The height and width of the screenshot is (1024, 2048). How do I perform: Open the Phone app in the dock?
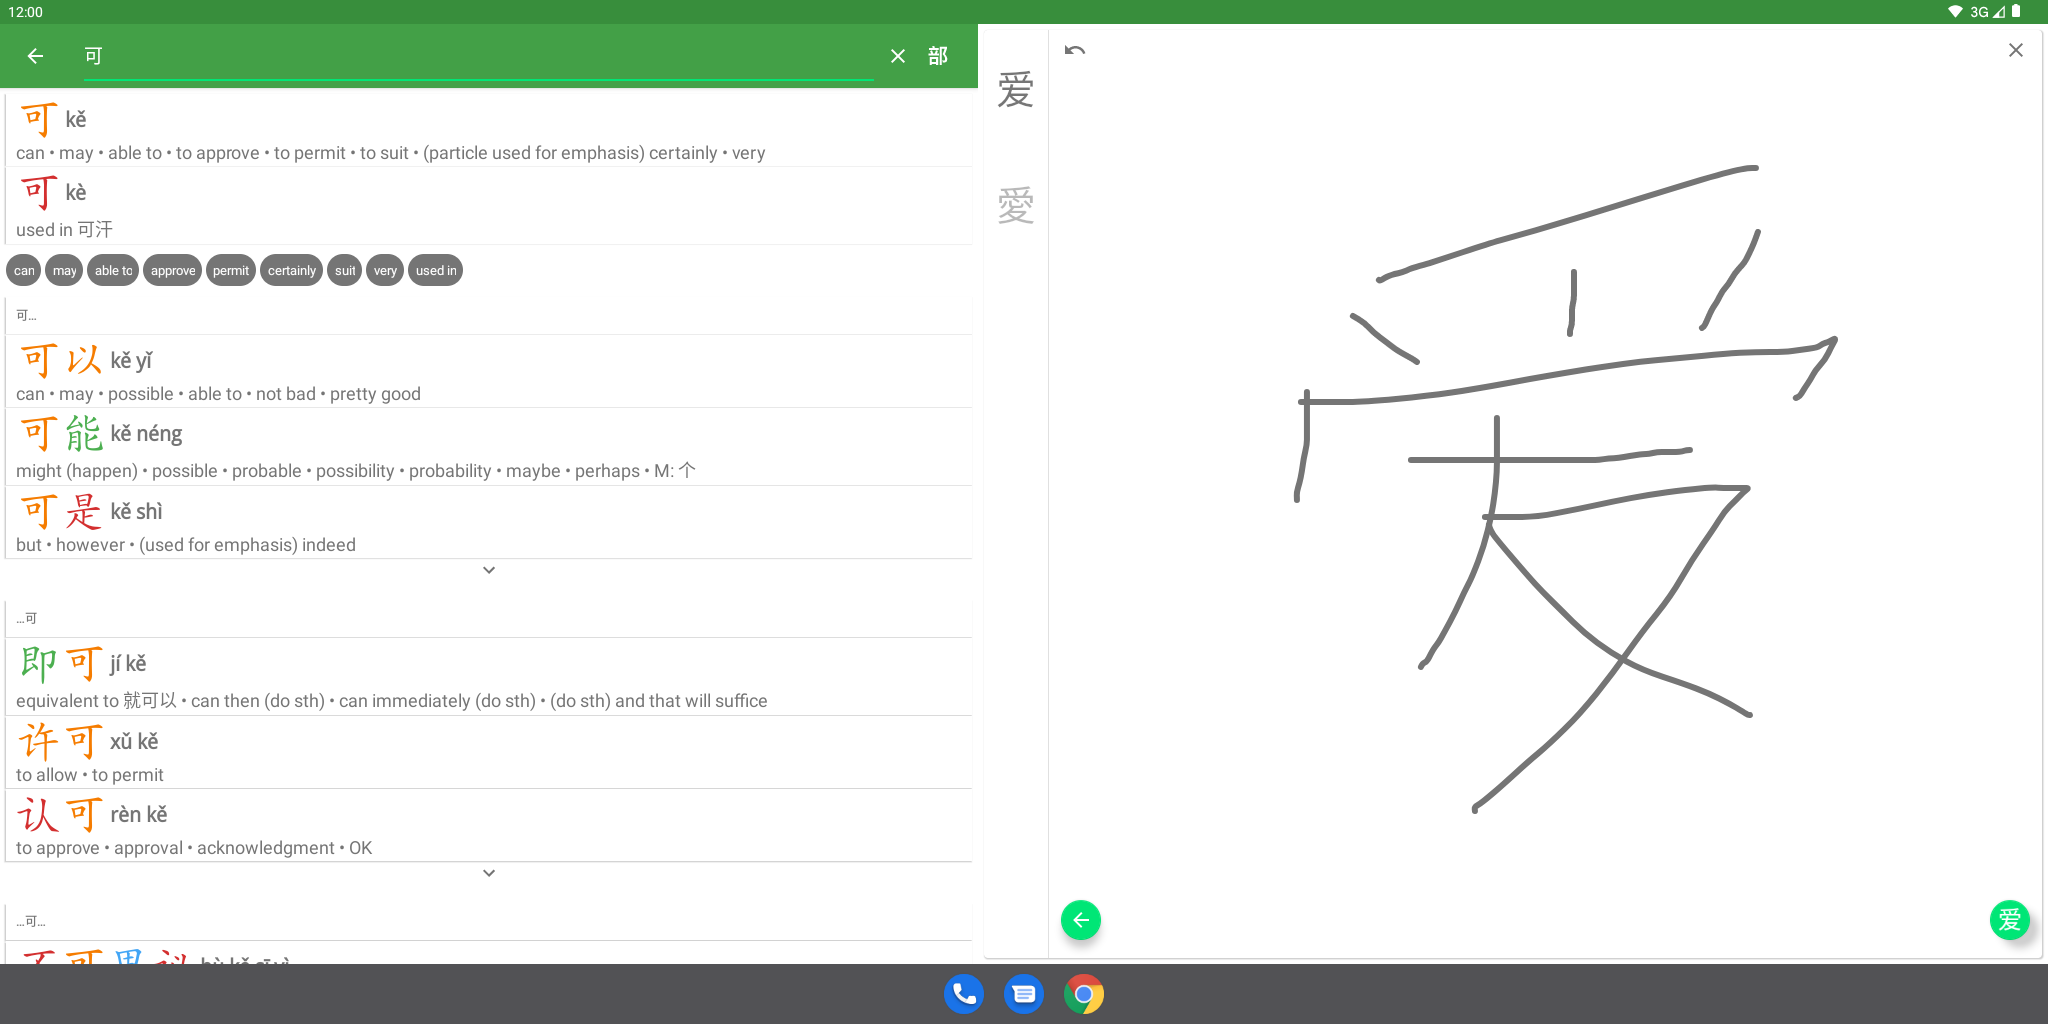tap(963, 994)
